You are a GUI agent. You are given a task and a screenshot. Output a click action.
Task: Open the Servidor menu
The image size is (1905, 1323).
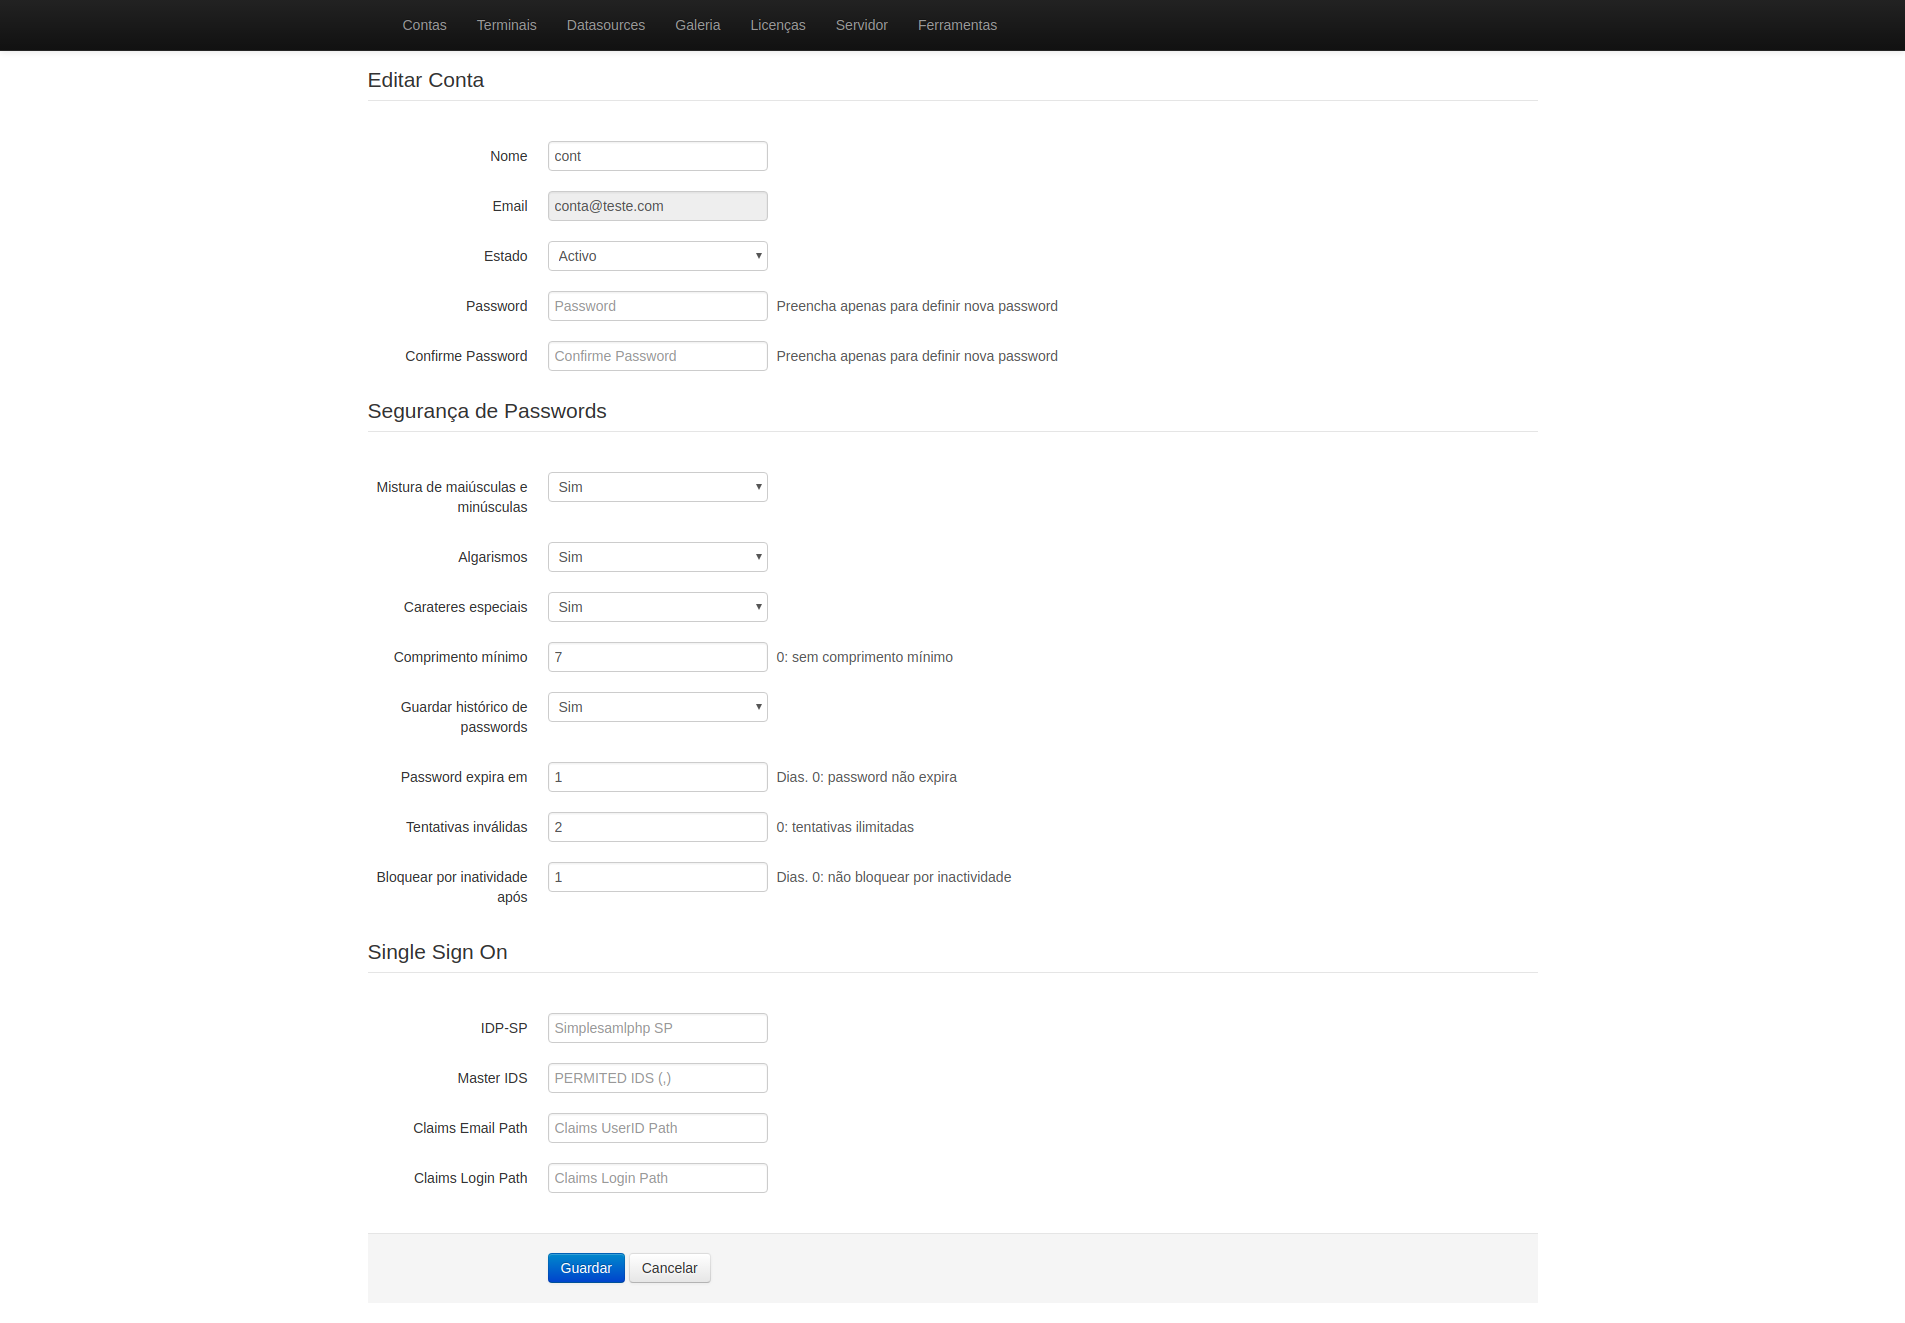[x=861, y=25]
